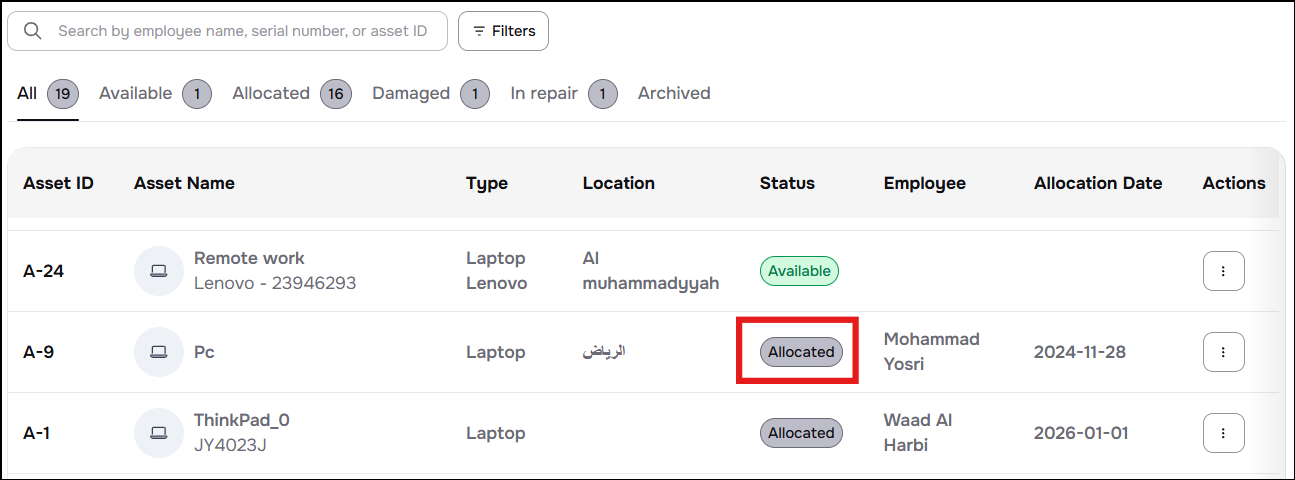The height and width of the screenshot is (480, 1295).
Task: Click the search magnifier icon
Action: pyautogui.click(x=33, y=31)
